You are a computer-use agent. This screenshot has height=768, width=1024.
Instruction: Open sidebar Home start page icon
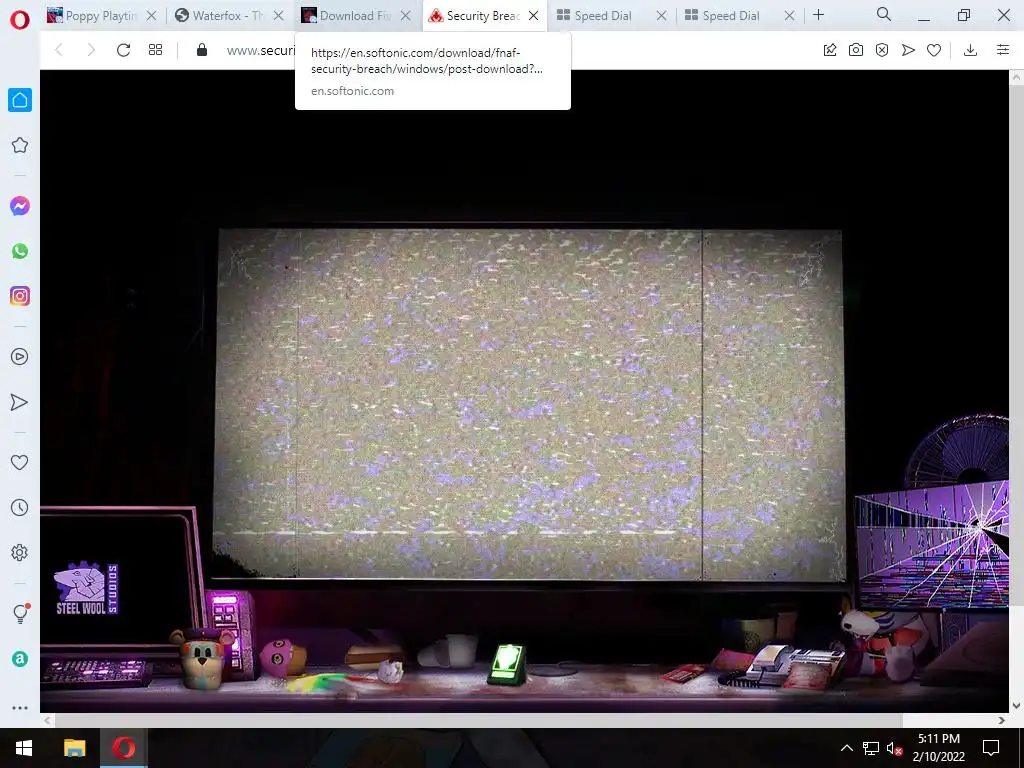(20, 100)
